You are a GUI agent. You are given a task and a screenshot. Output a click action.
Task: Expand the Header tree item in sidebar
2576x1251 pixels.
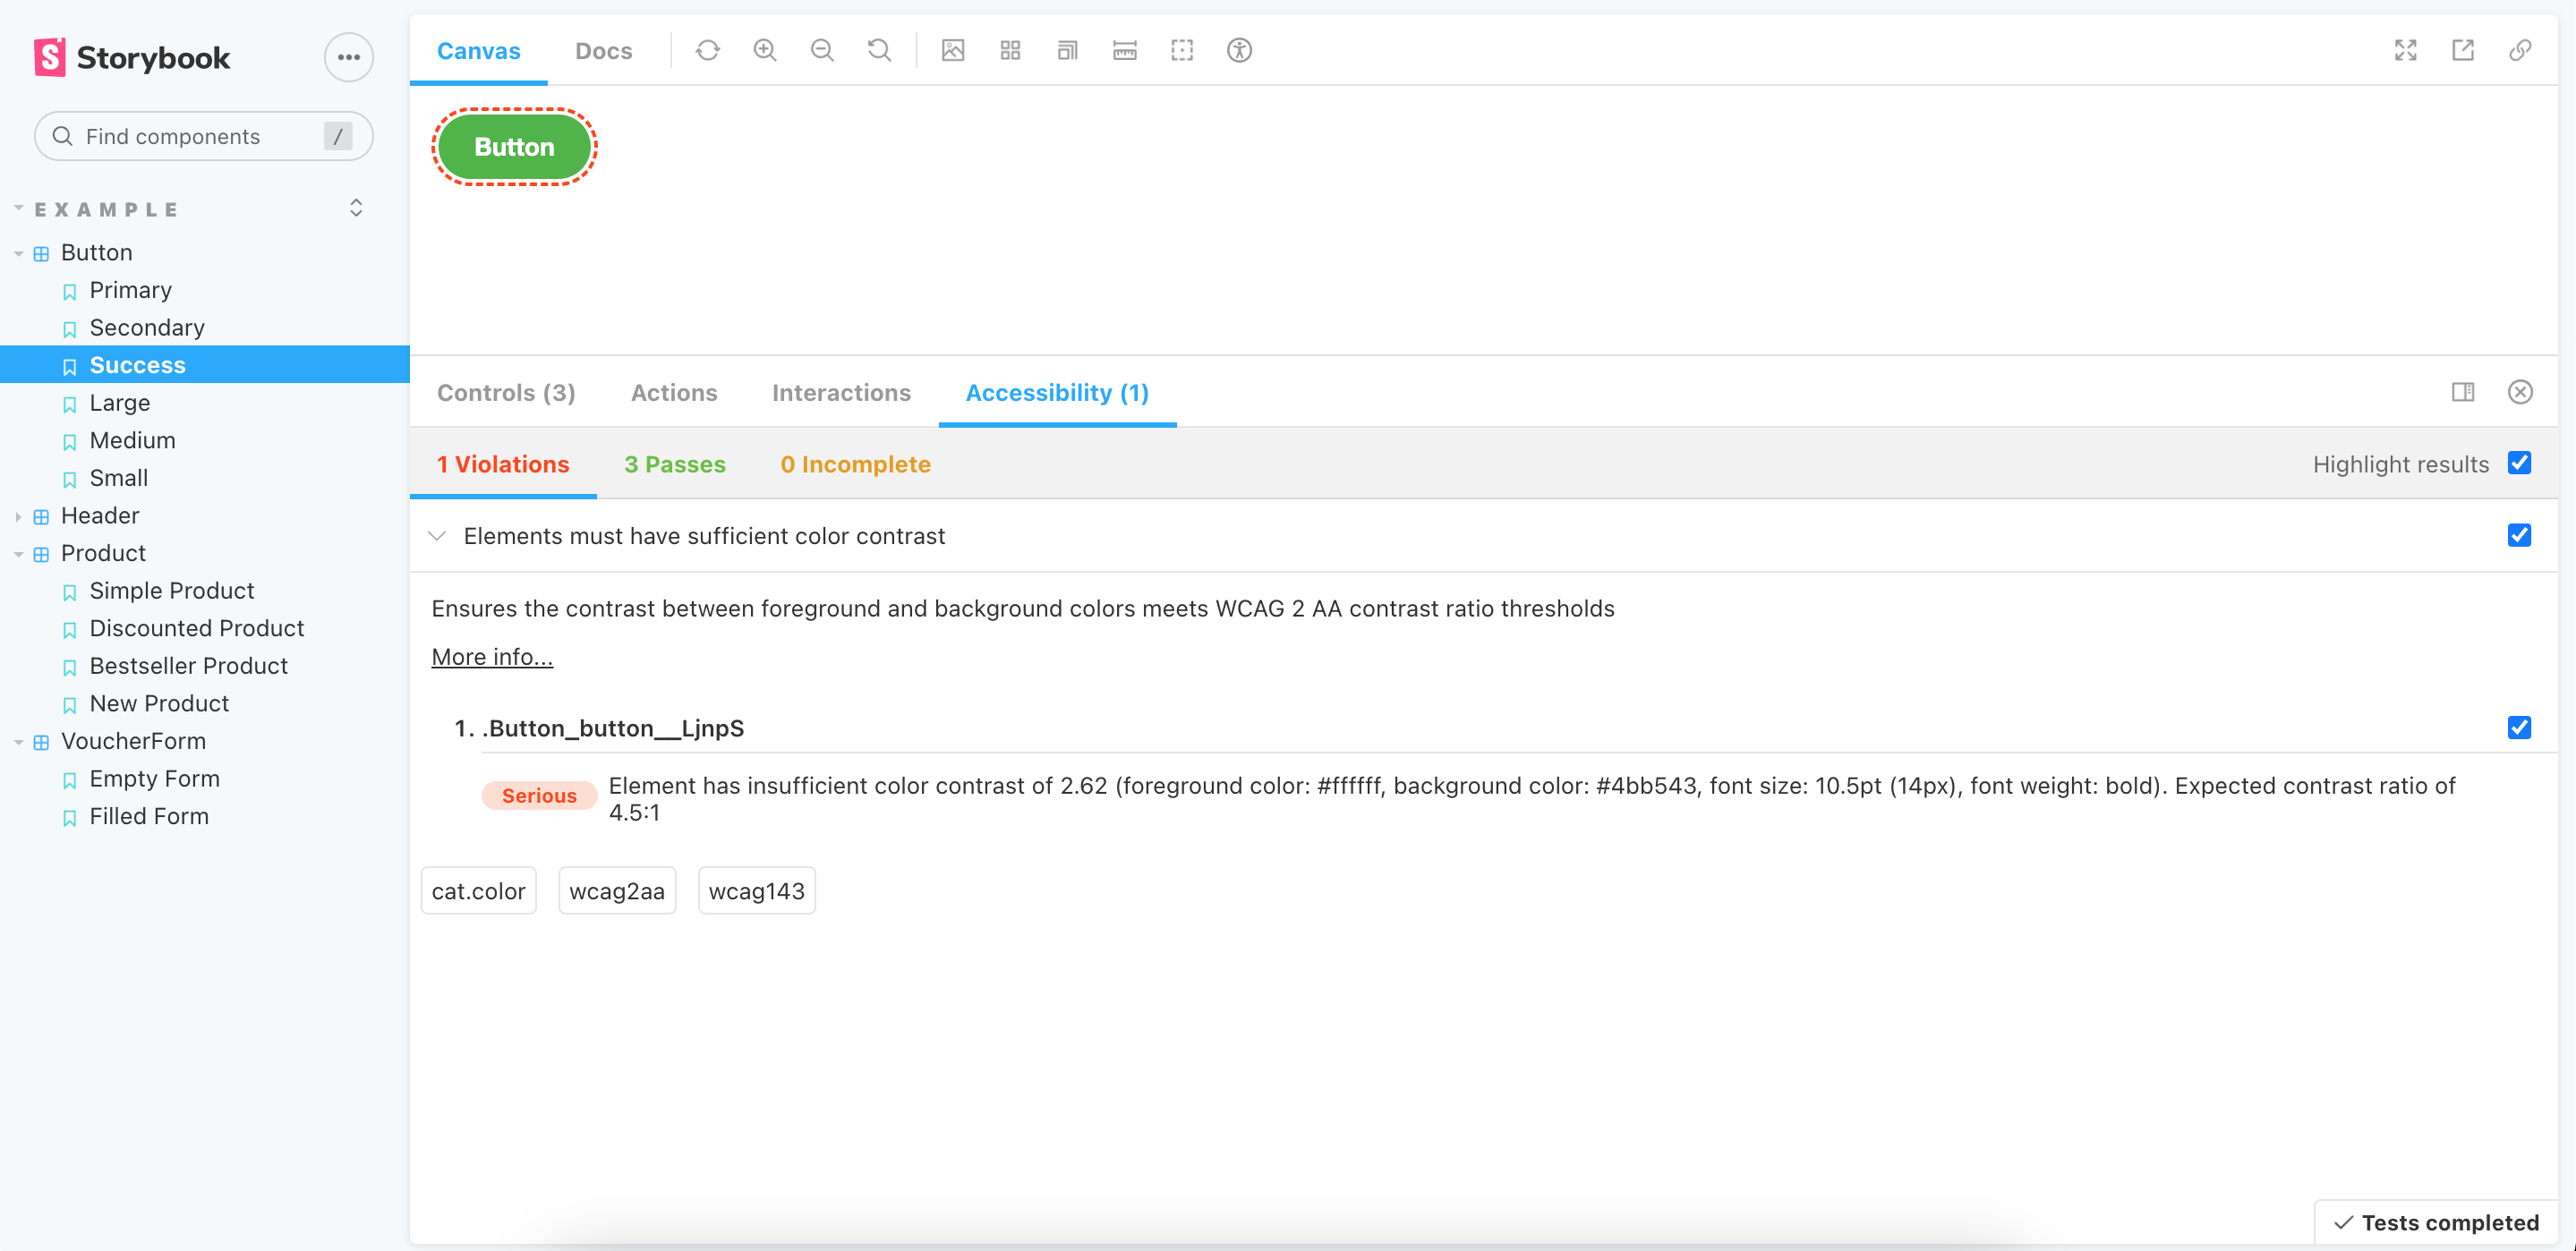point(18,515)
